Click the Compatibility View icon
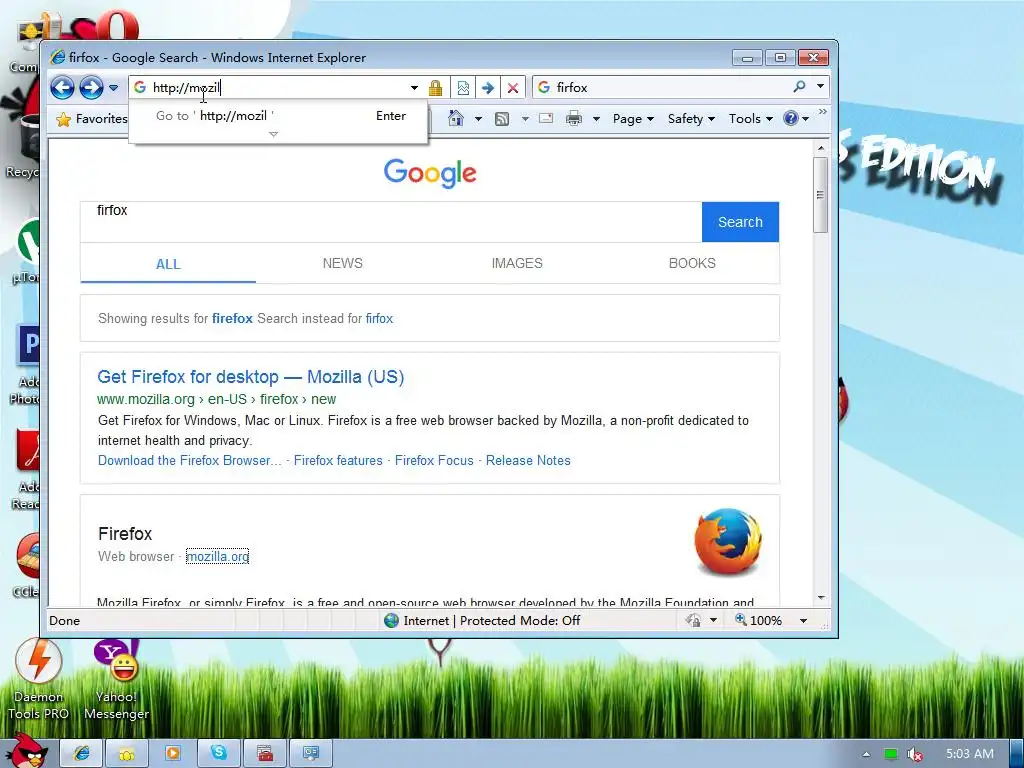 coord(463,88)
